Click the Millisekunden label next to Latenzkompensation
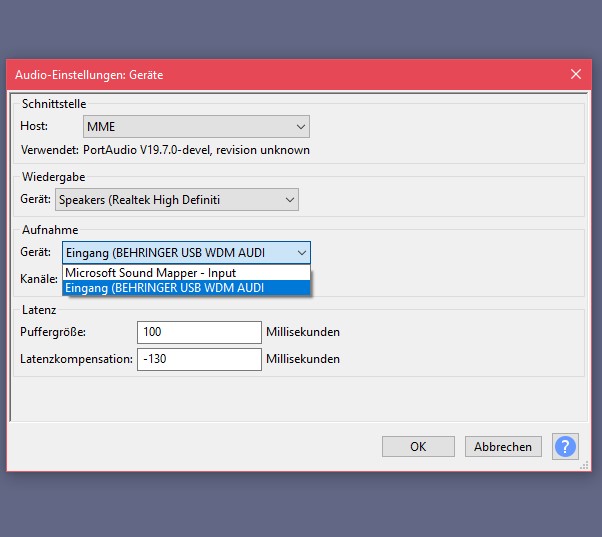Screen dimensions: 602x537 pos(303,359)
